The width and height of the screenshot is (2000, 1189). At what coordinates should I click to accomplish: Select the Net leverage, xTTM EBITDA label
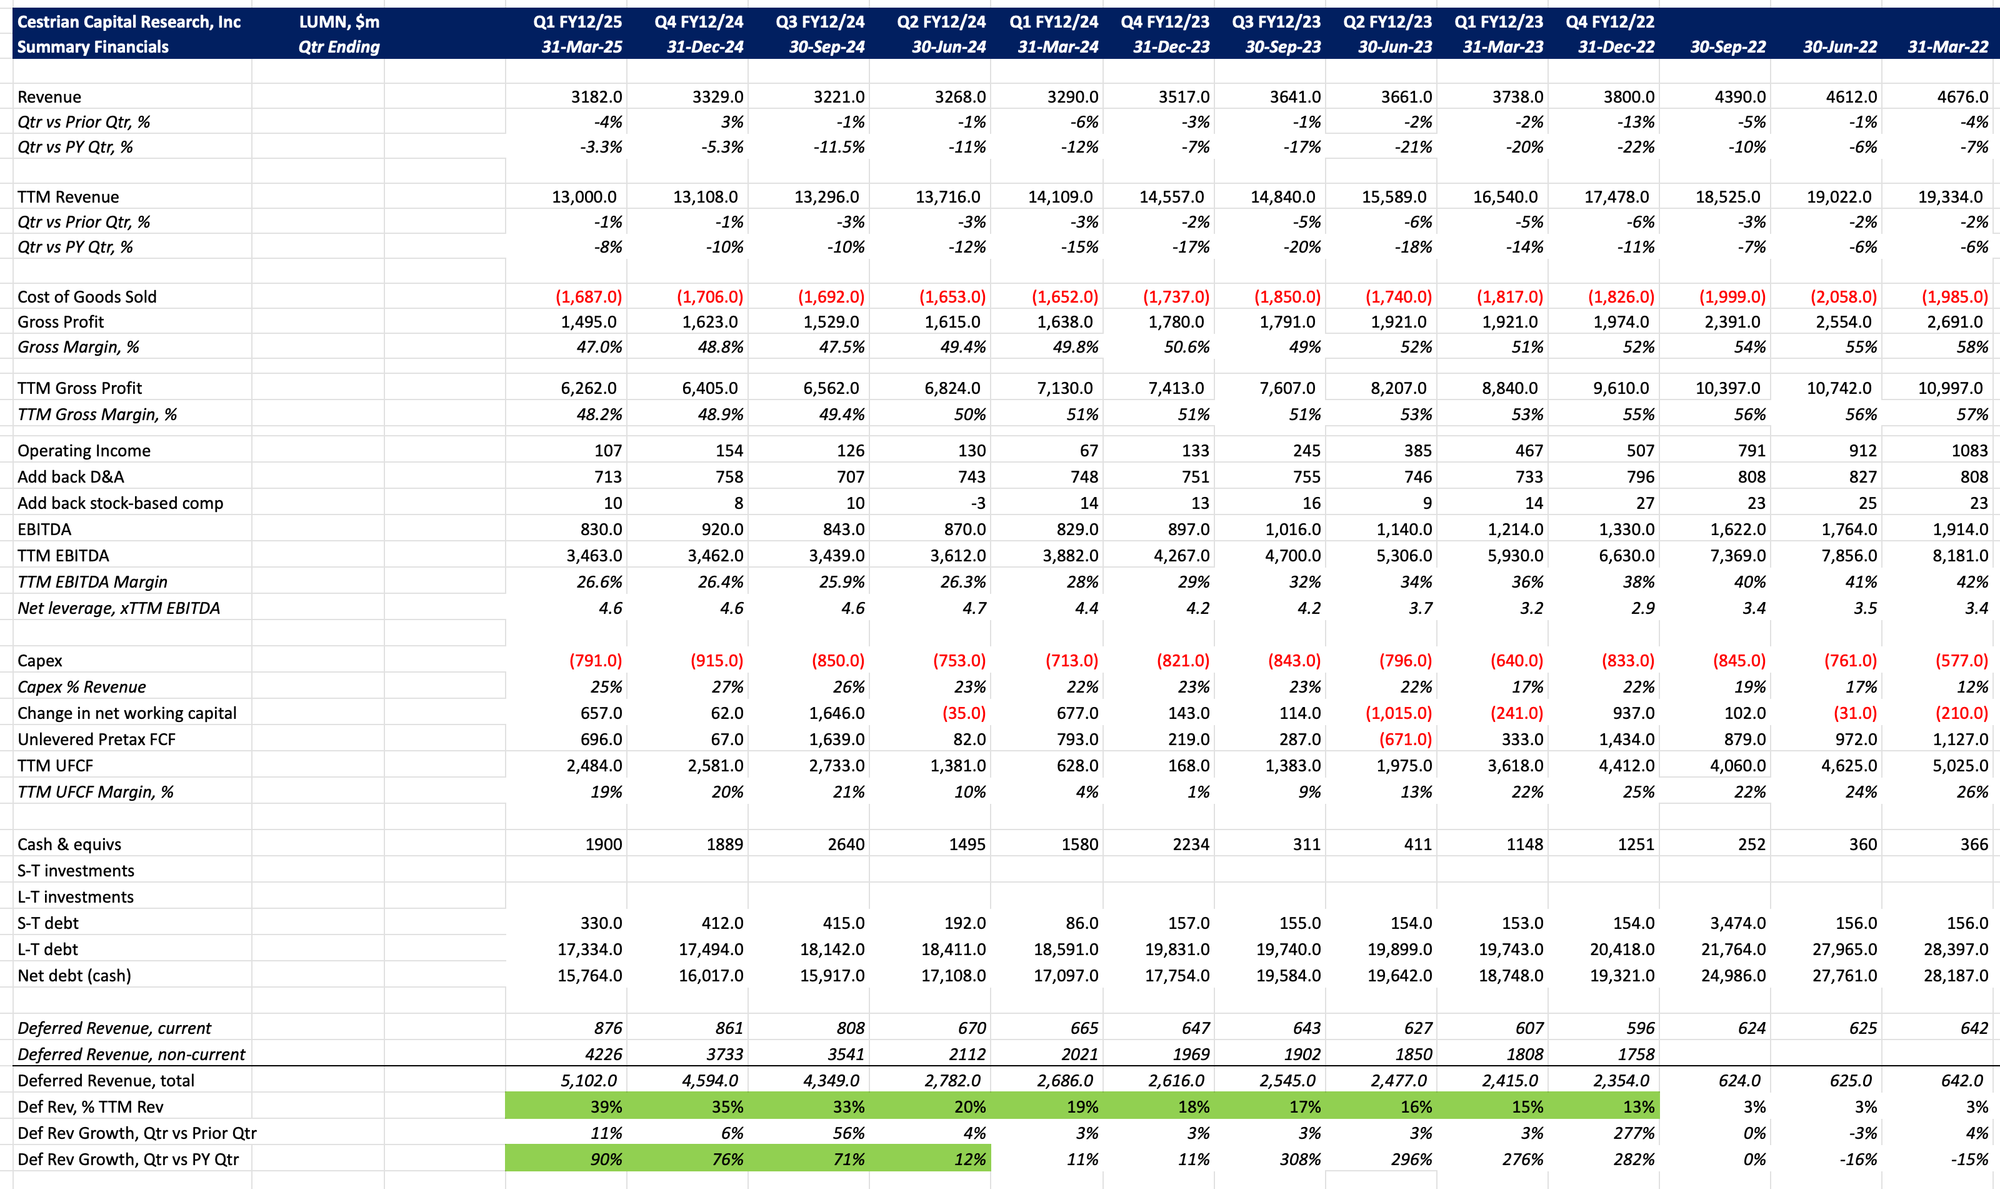[x=118, y=608]
